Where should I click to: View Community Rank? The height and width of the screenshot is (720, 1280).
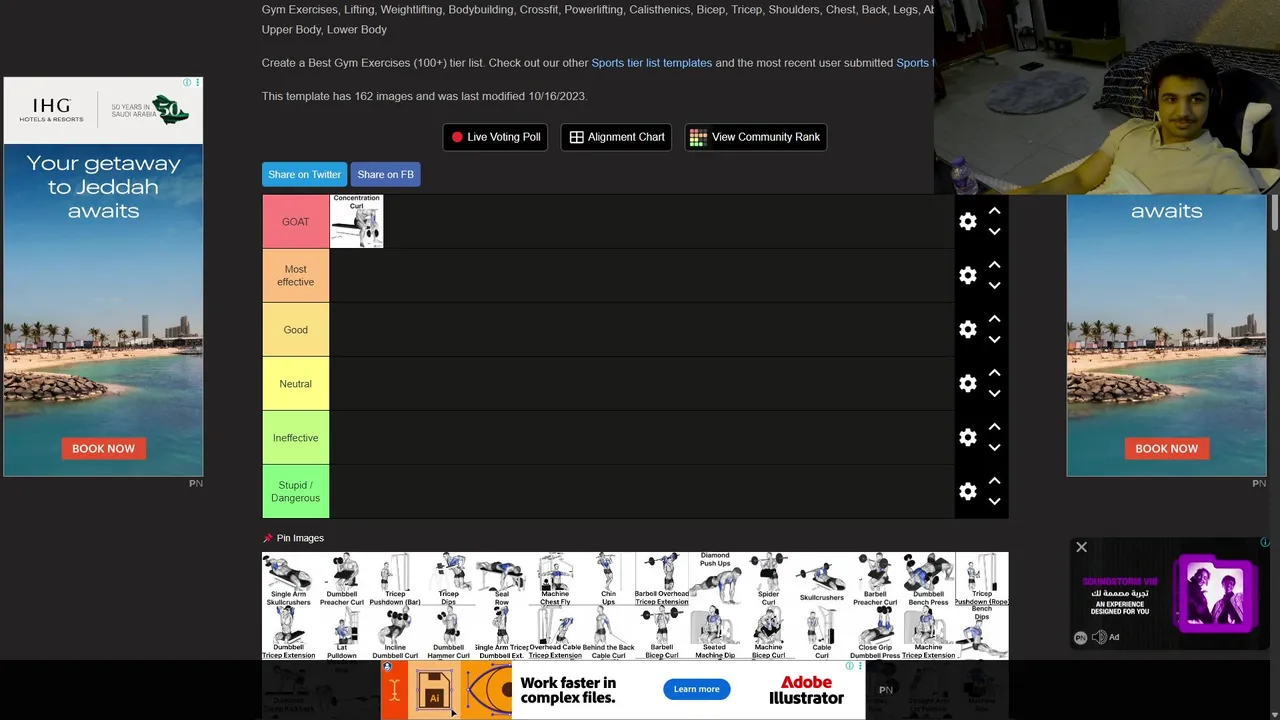click(755, 137)
